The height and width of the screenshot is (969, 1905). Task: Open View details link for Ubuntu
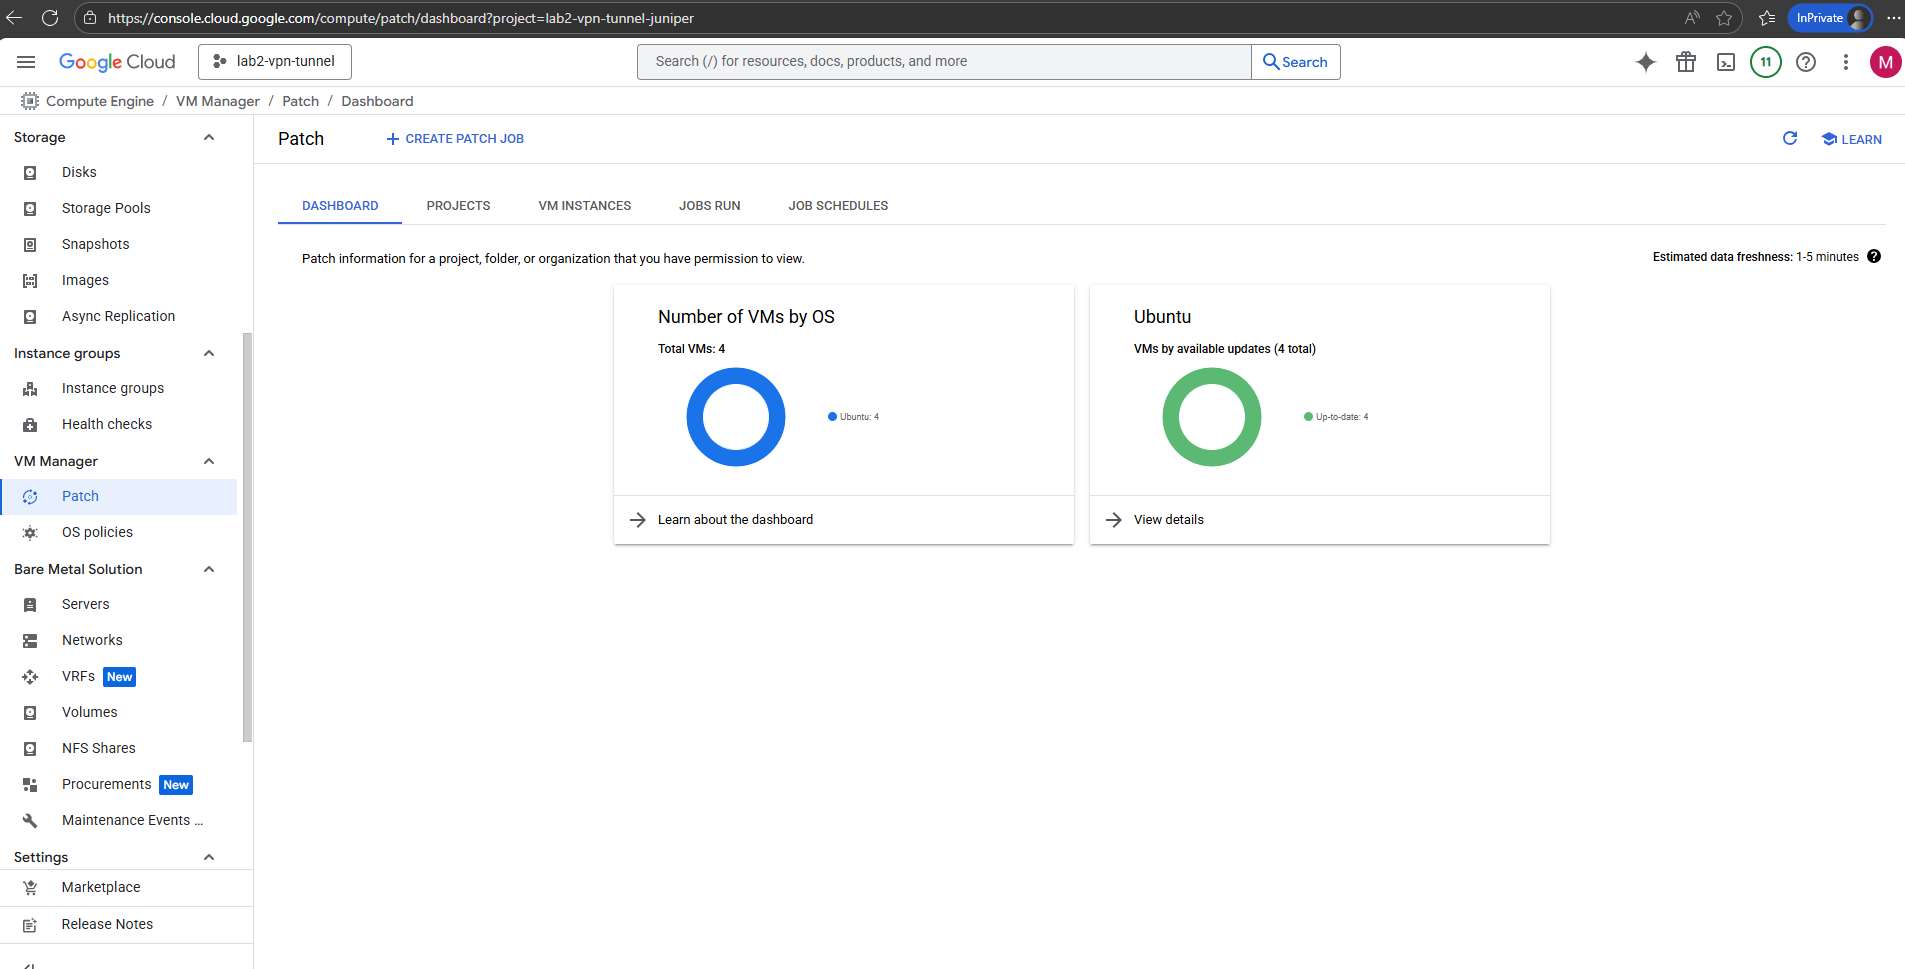click(x=1168, y=520)
